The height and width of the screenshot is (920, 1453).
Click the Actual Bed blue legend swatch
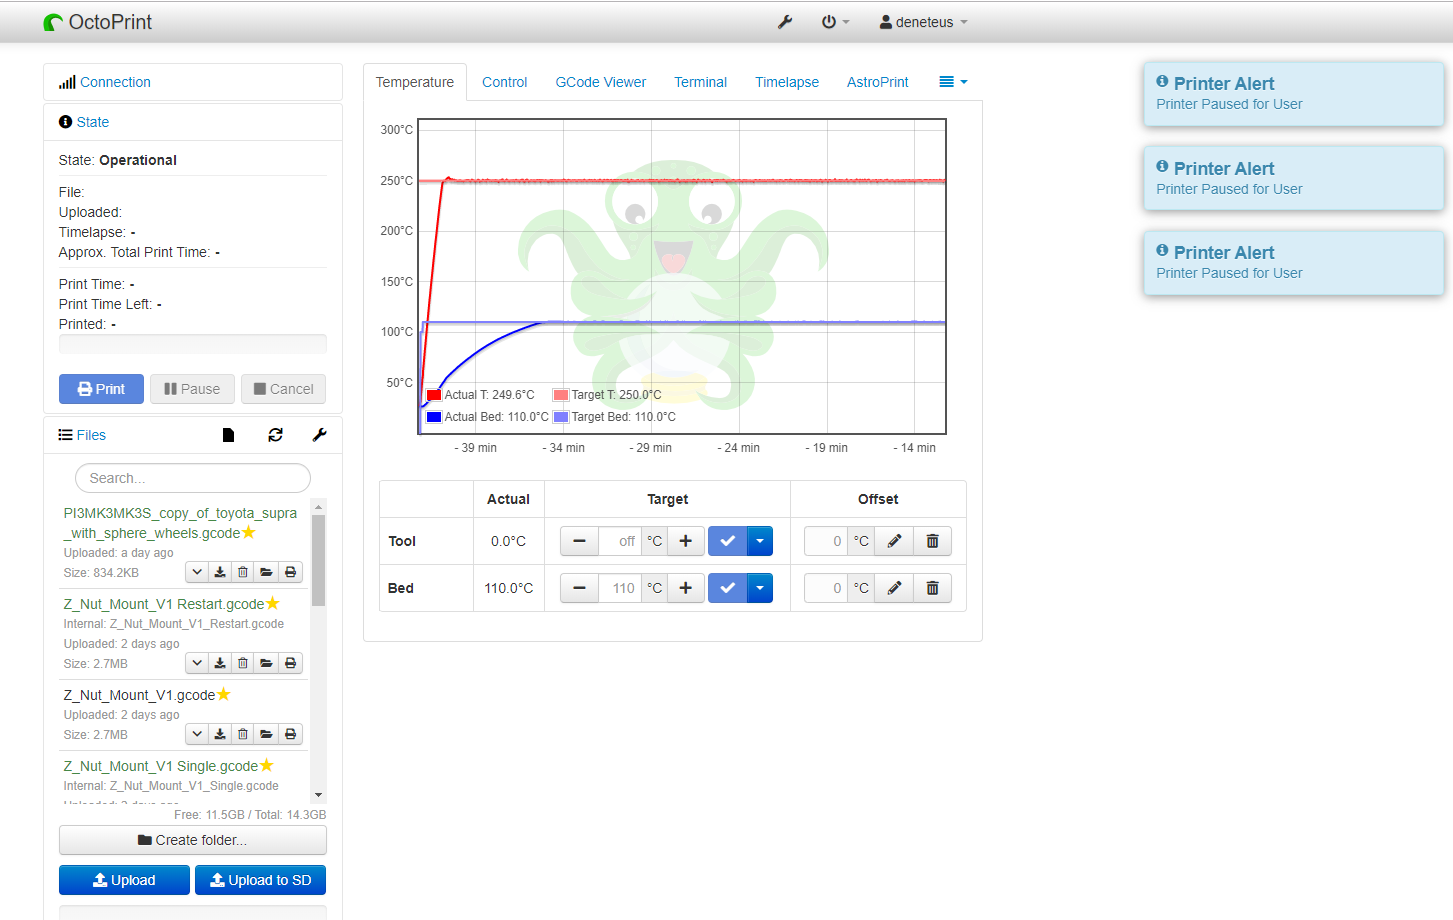[434, 417]
